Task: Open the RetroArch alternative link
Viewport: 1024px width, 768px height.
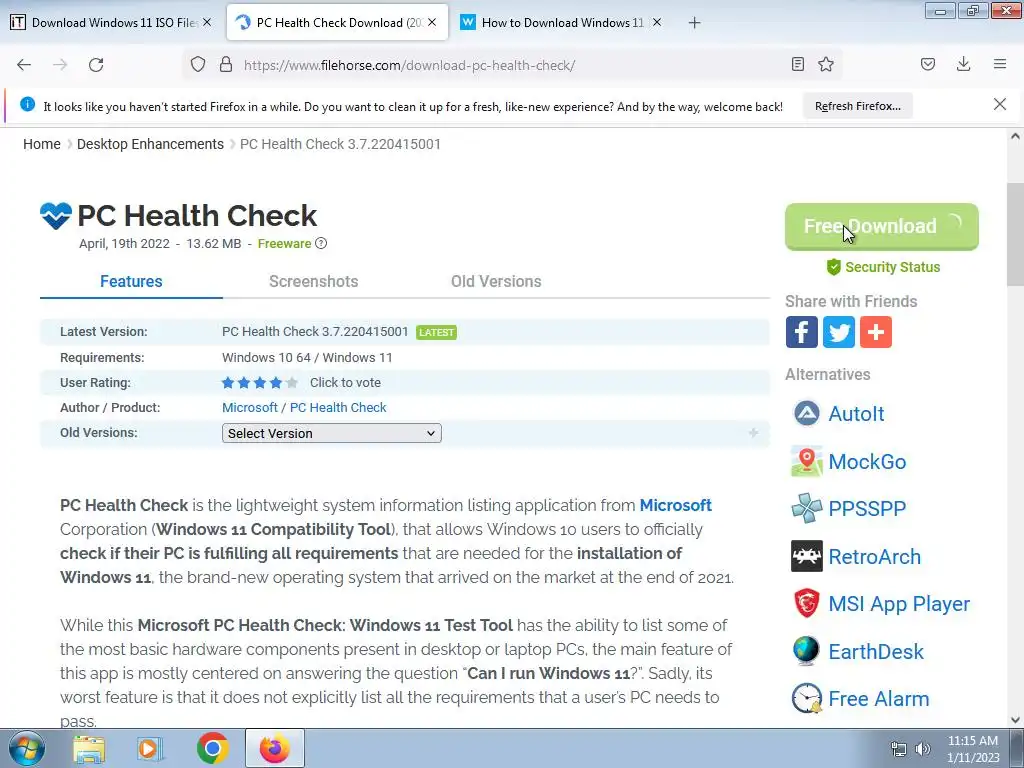Action: tap(874, 556)
